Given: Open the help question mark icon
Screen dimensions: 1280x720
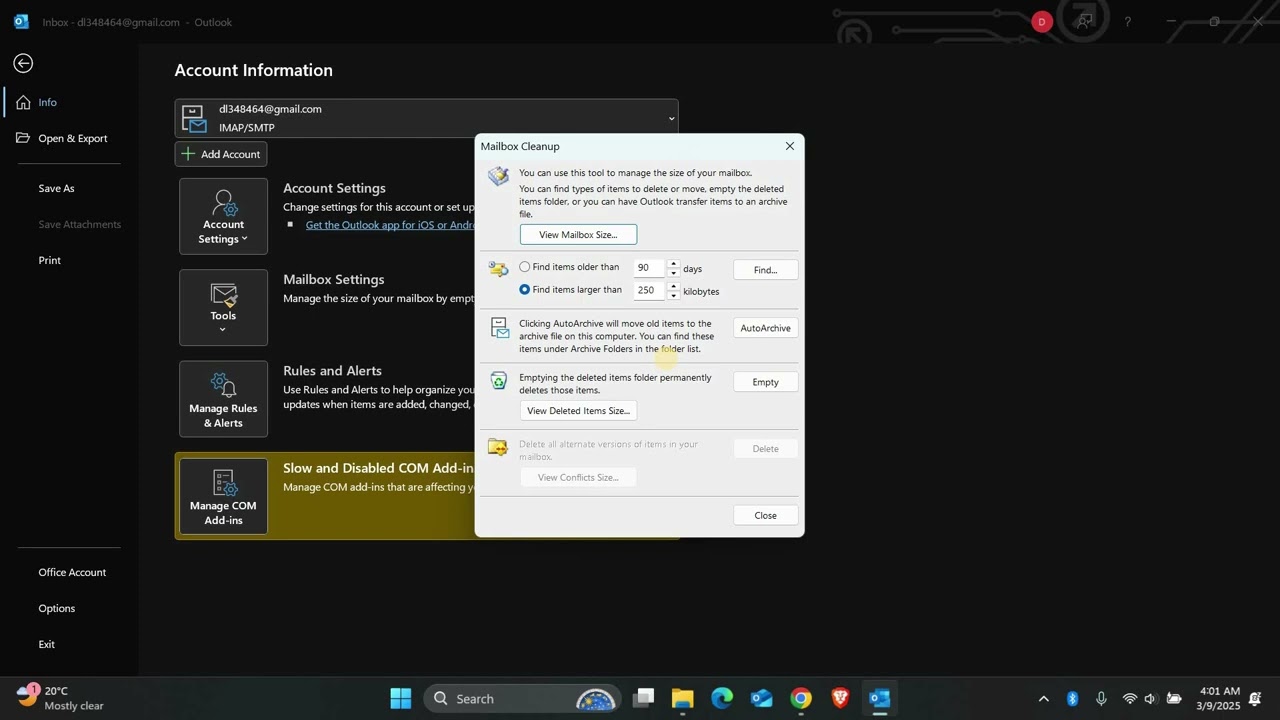Looking at the screenshot, I should 1128,22.
